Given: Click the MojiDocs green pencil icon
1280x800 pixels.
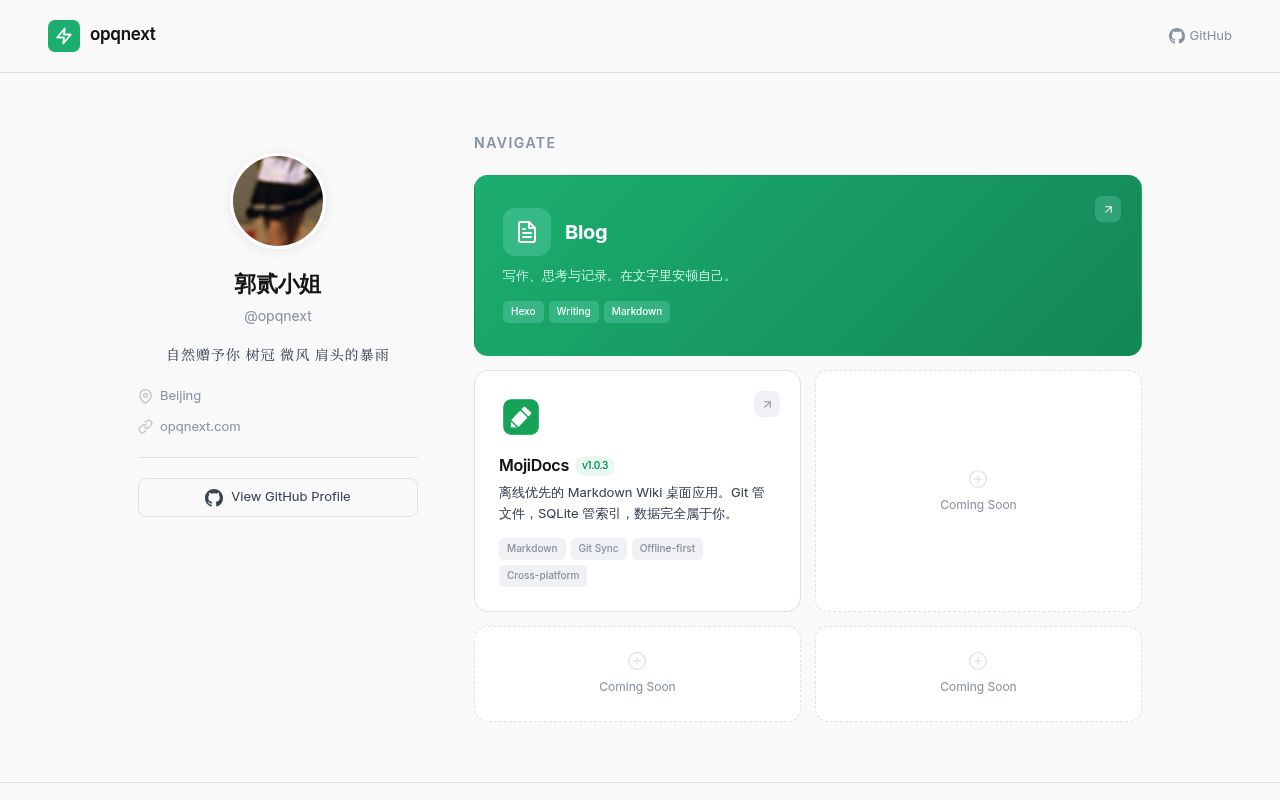Looking at the screenshot, I should tap(521, 417).
